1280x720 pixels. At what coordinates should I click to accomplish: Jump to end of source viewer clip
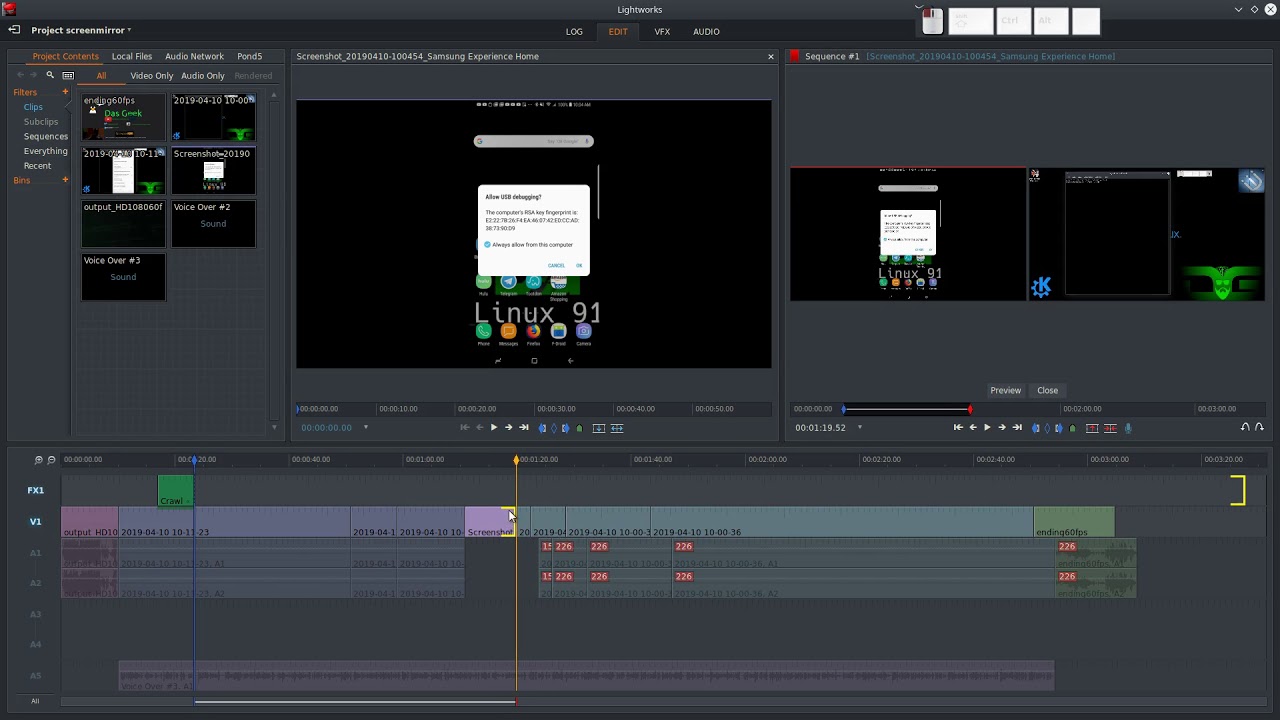click(523, 428)
